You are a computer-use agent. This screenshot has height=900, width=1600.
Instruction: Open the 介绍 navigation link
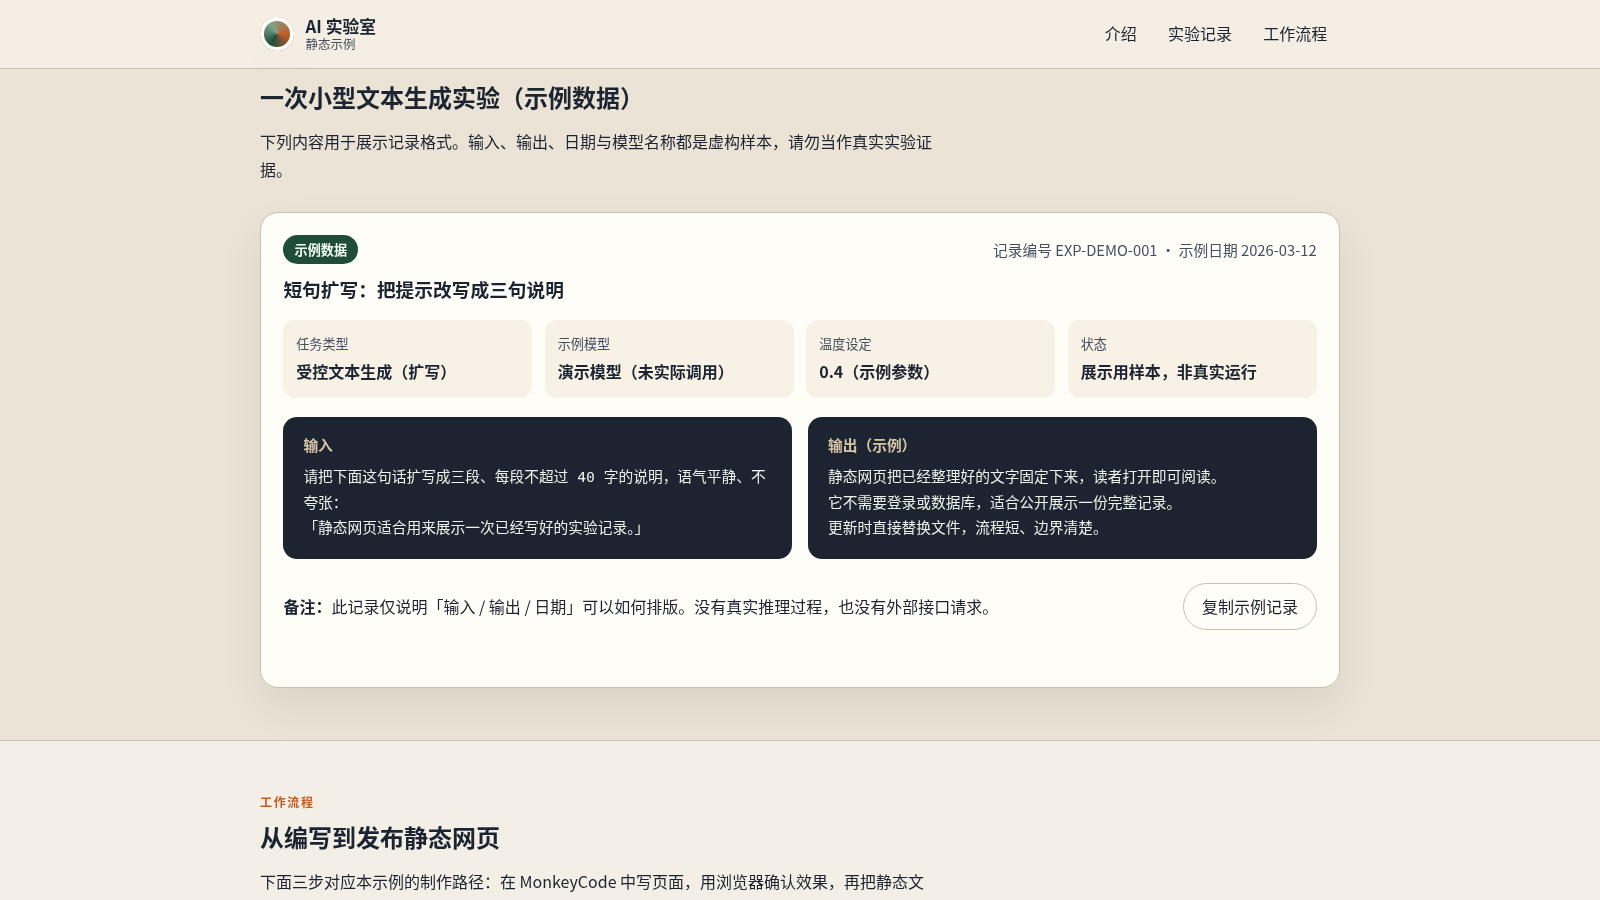[x=1120, y=34]
